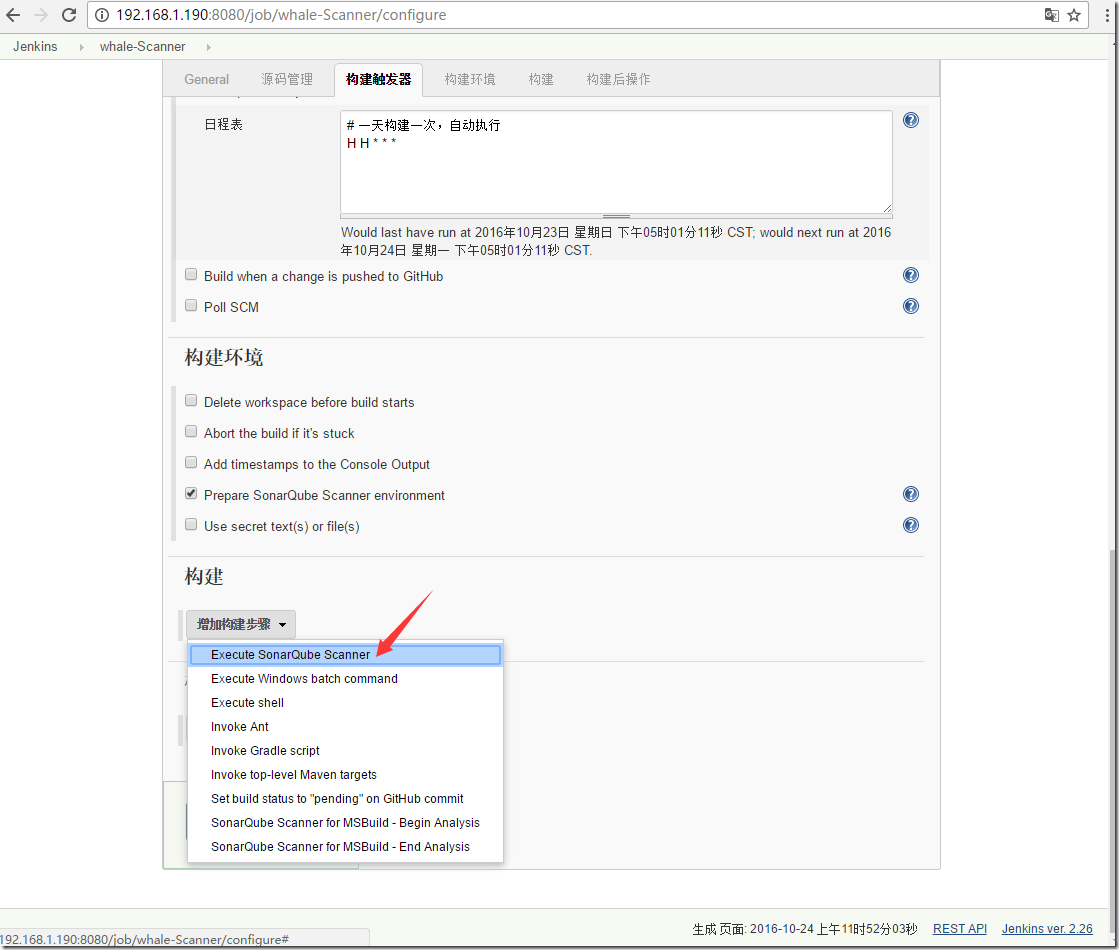Bookmark this page with star icon
This screenshot has height=950, width=1119.
(1074, 15)
